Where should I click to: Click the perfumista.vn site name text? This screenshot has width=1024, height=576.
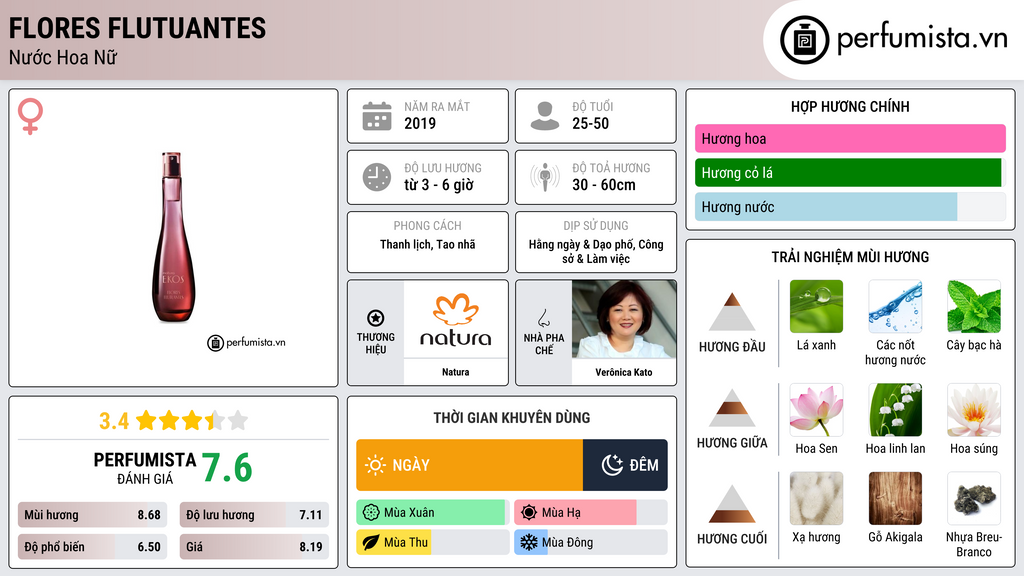(x=922, y=39)
